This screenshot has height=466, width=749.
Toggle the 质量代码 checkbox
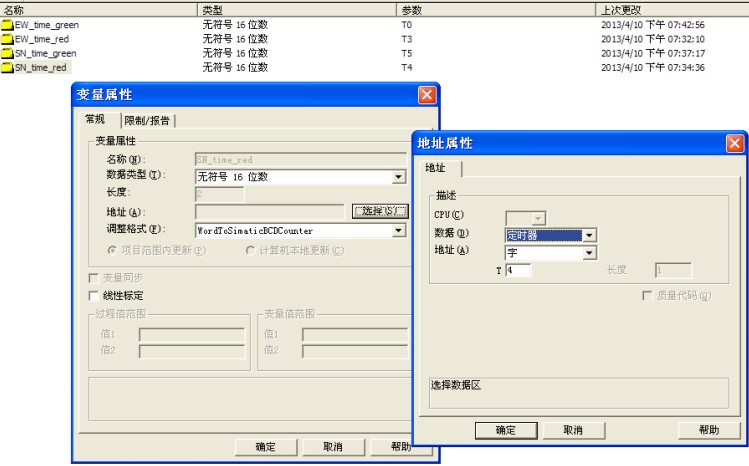pyautogui.click(x=647, y=296)
